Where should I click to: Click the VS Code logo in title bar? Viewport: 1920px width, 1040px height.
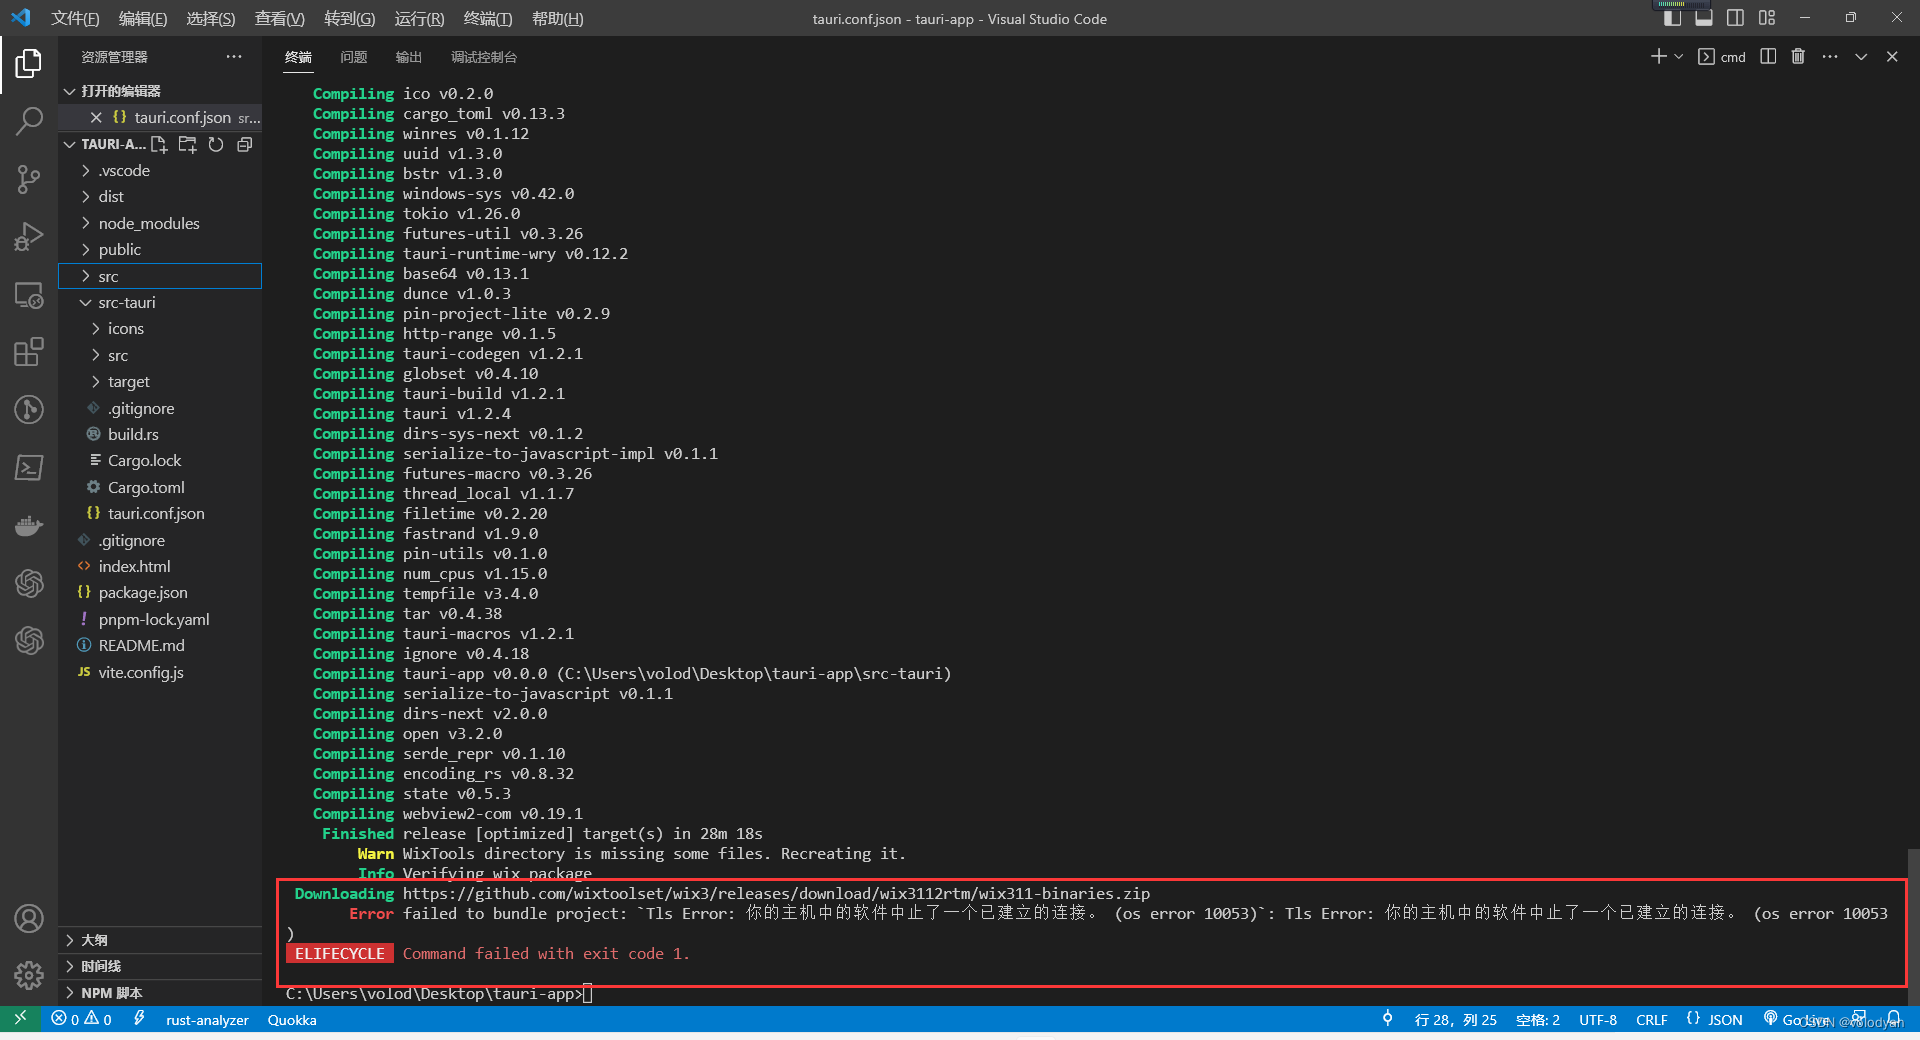pyautogui.click(x=21, y=18)
